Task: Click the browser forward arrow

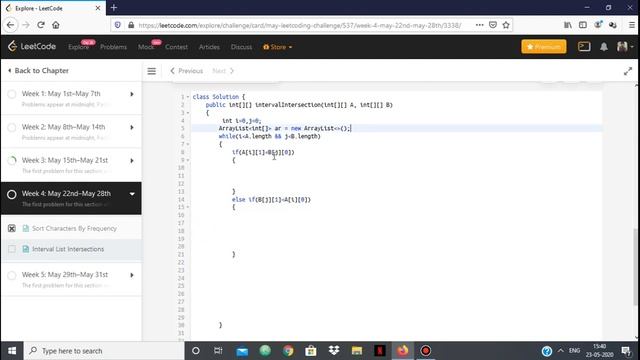Action: coord(26,25)
